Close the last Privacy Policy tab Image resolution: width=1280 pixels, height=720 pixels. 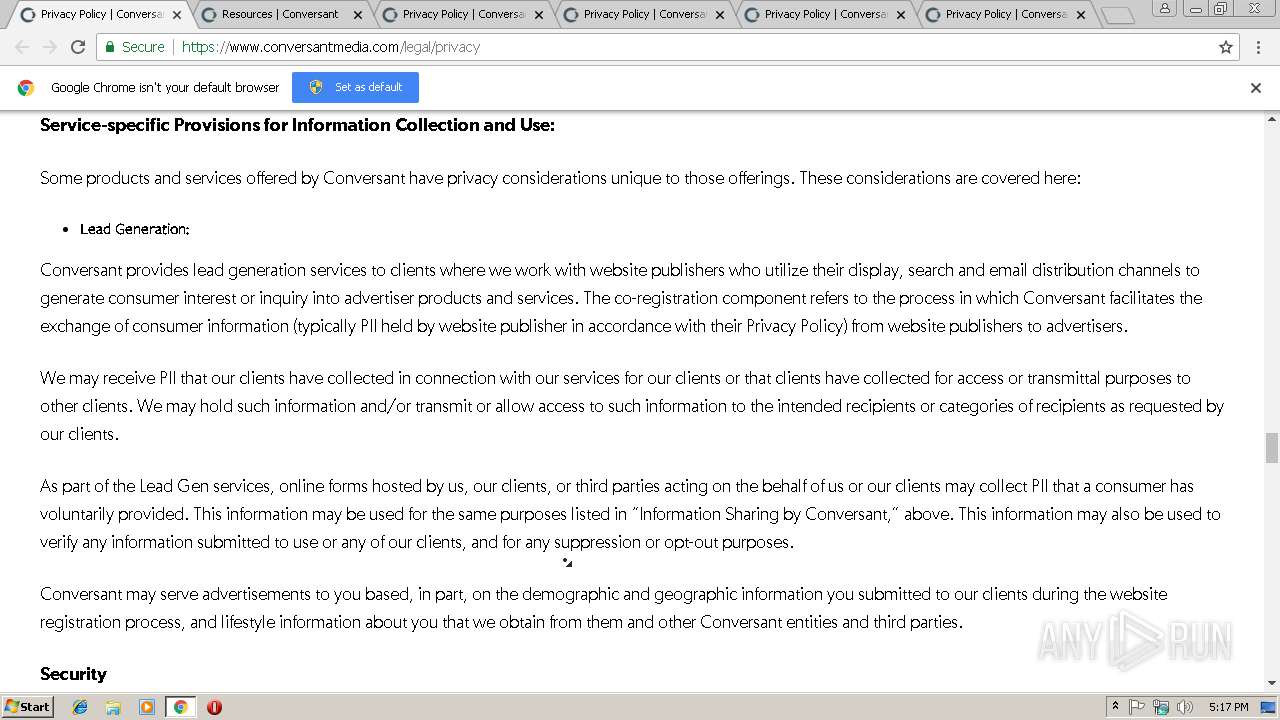click(1082, 15)
